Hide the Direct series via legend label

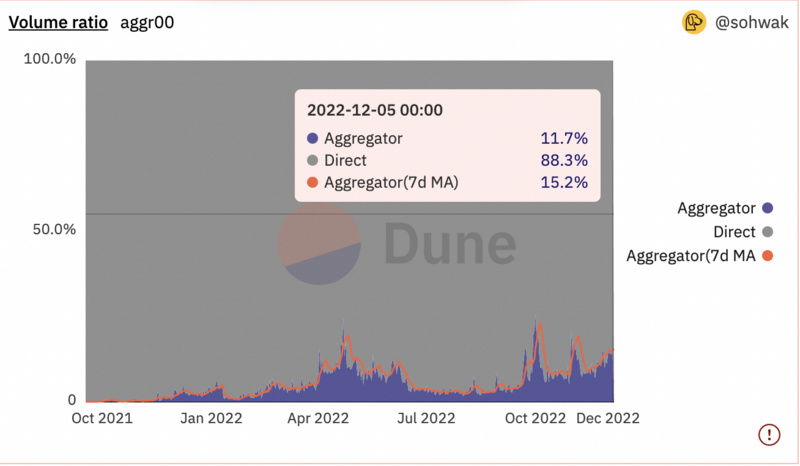[733, 232]
